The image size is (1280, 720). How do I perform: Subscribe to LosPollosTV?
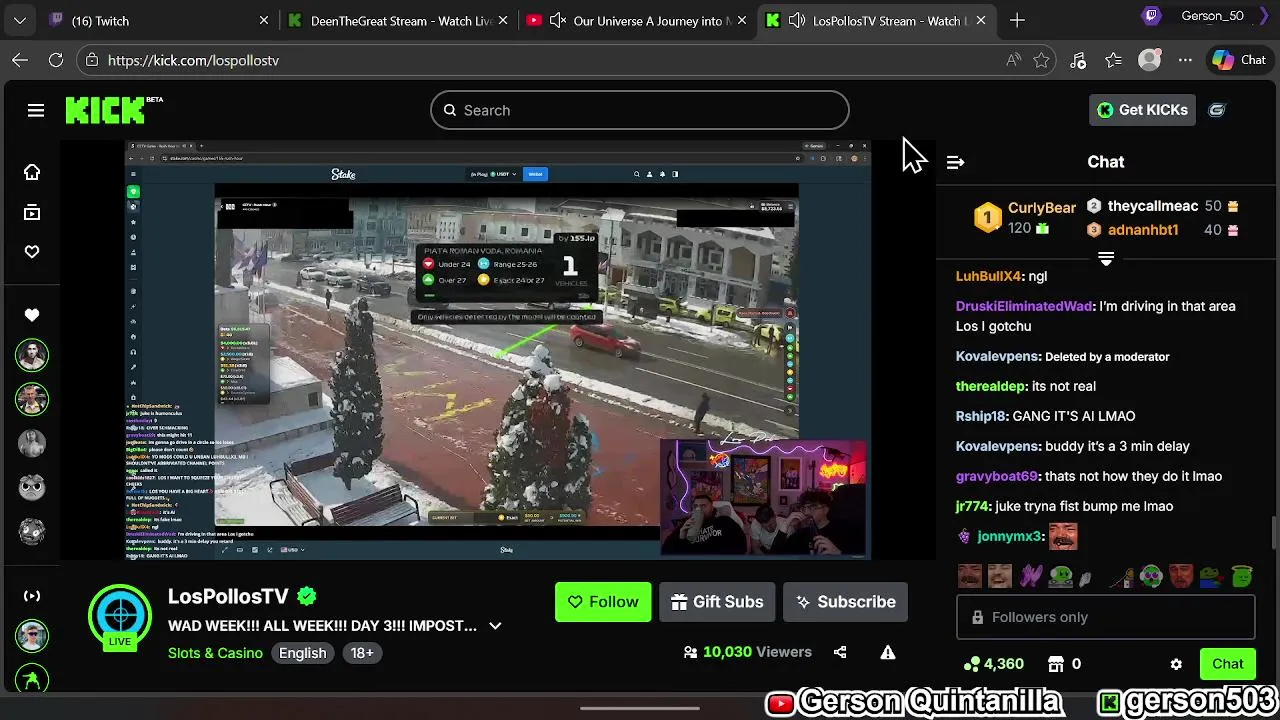tap(845, 602)
